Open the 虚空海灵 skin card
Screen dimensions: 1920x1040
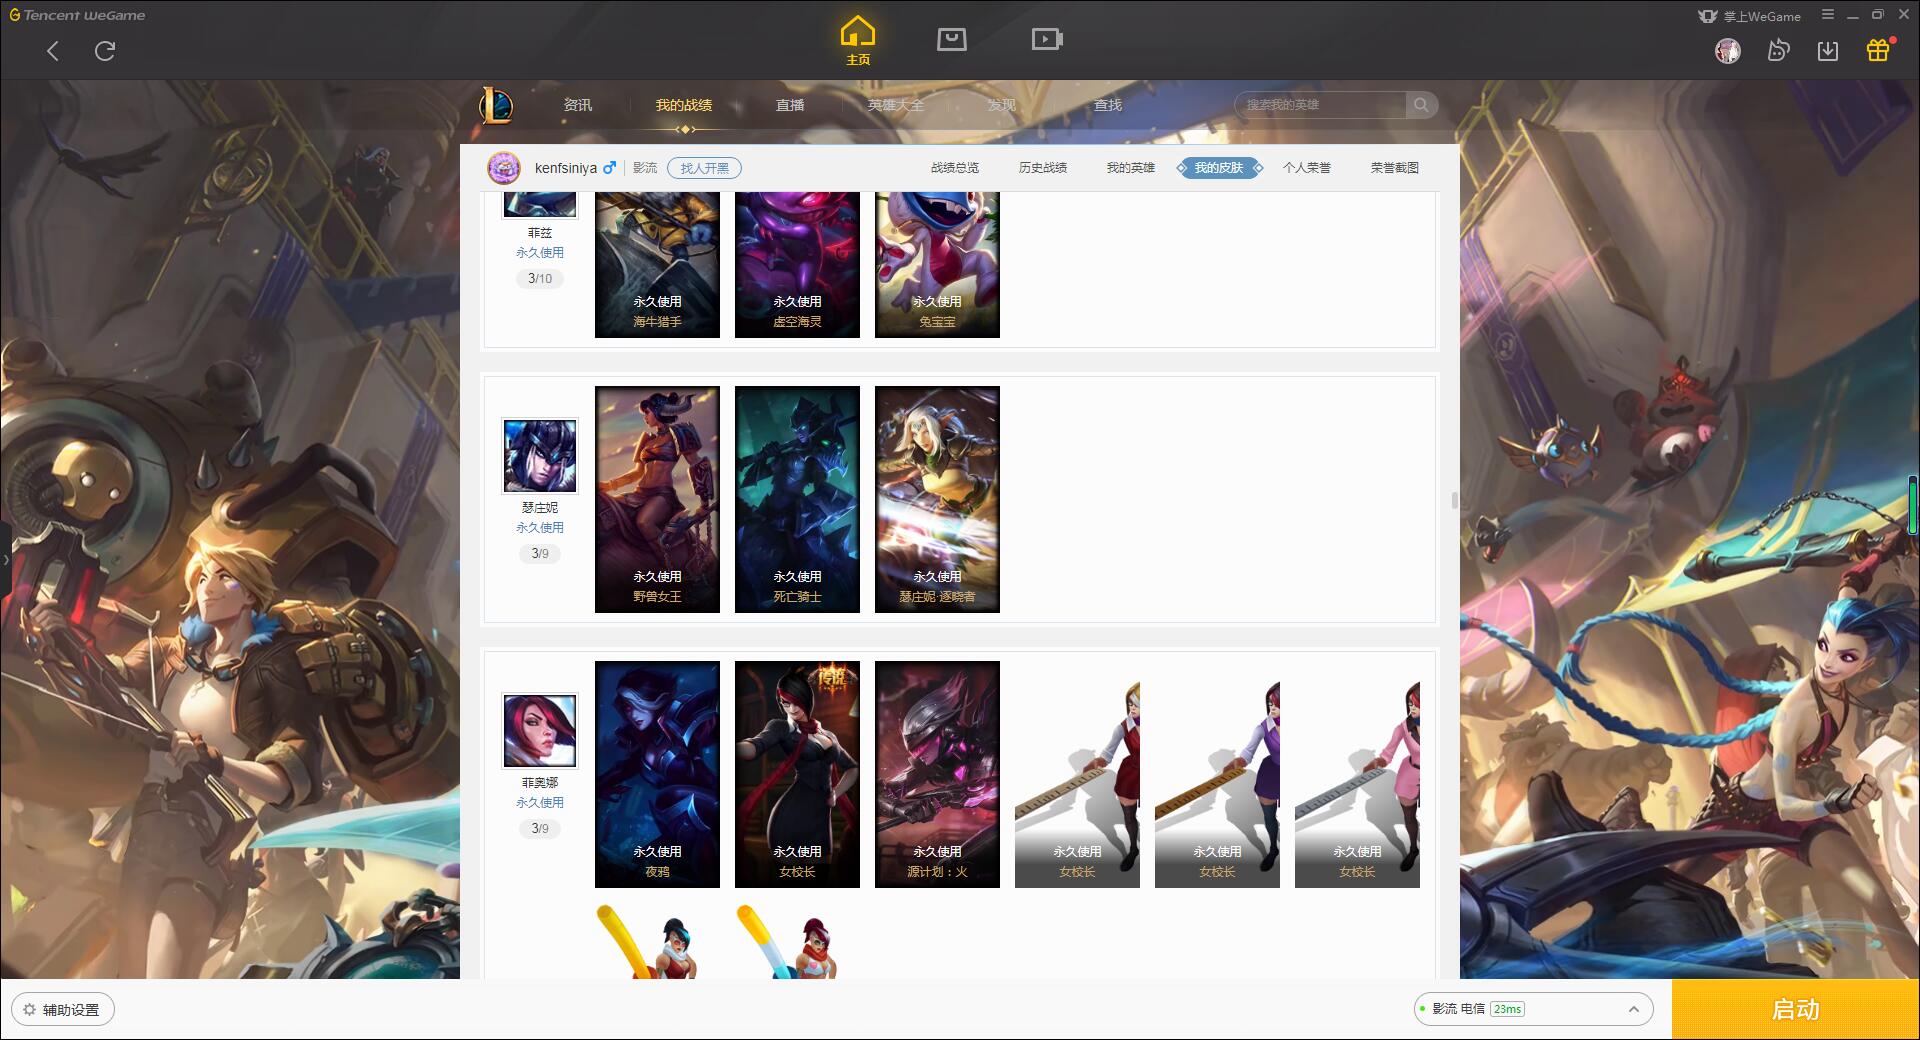(797, 265)
